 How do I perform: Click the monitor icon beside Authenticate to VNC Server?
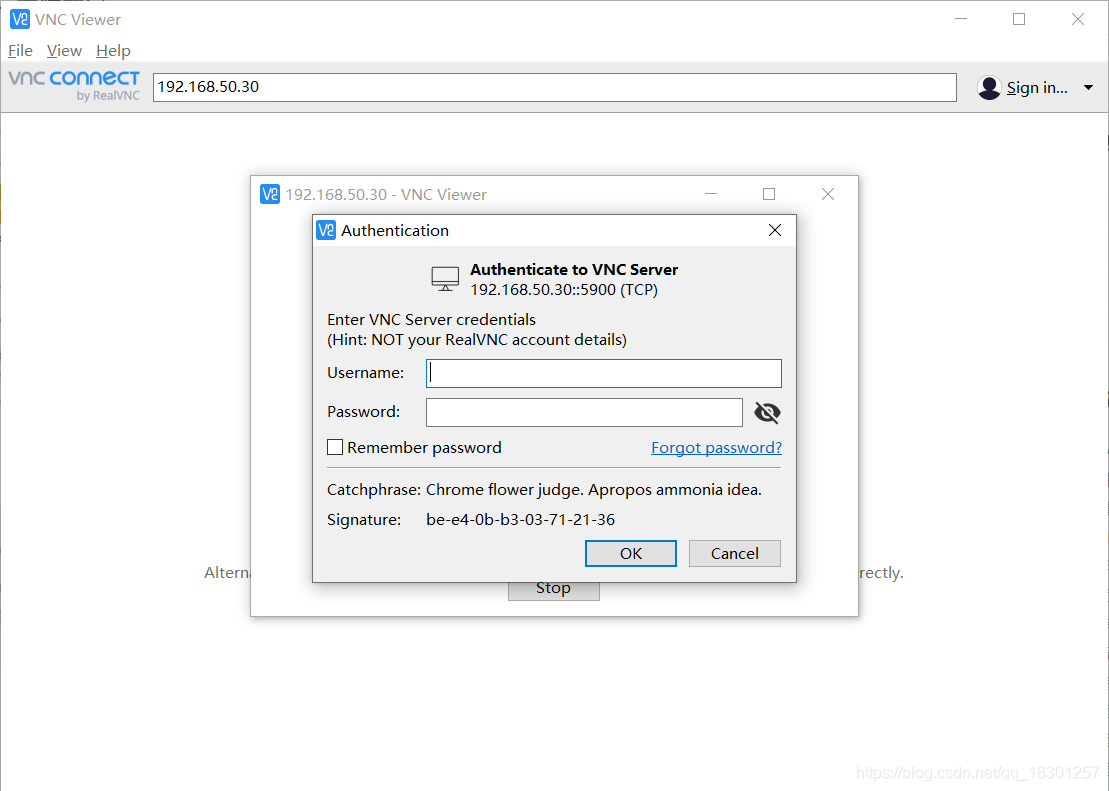click(445, 279)
